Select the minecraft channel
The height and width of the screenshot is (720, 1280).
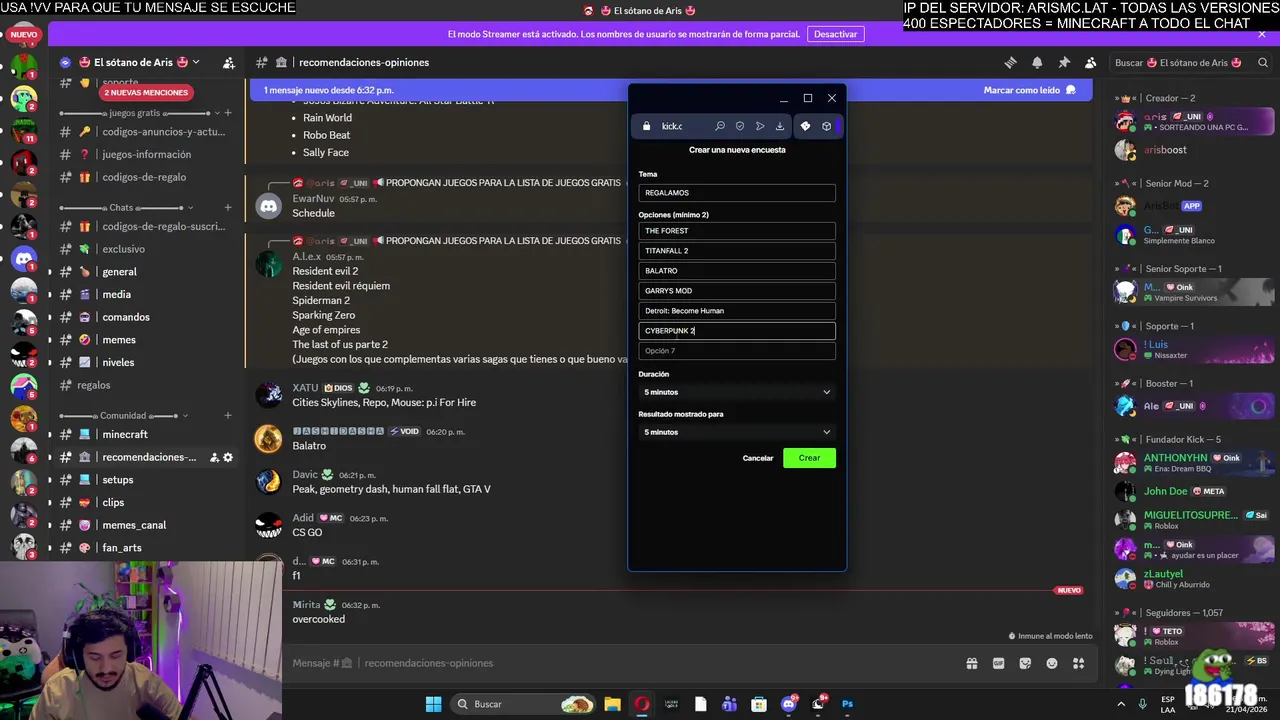[145, 434]
